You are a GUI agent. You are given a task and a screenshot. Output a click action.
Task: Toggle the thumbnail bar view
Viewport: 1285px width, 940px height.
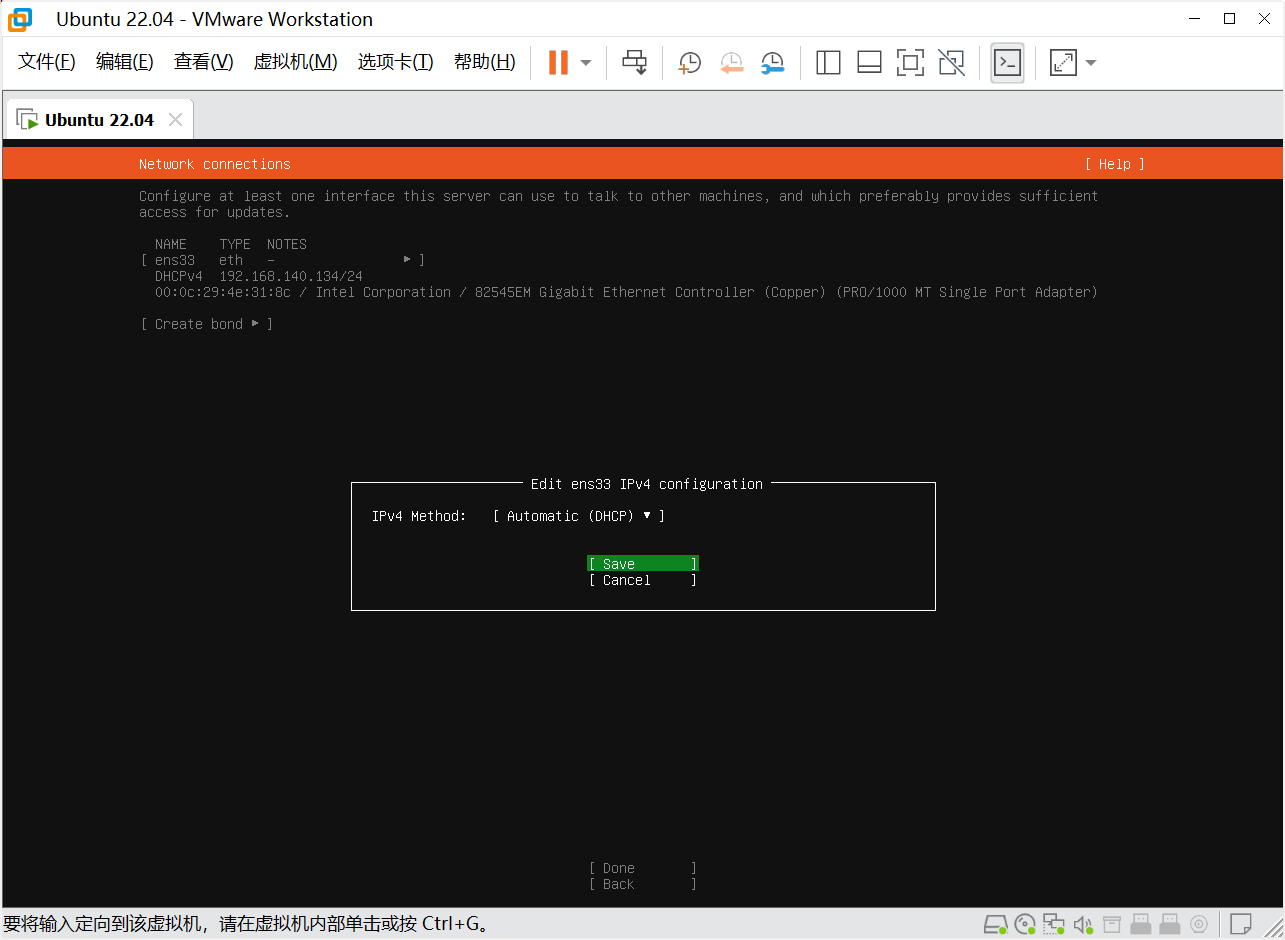tap(869, 63)
